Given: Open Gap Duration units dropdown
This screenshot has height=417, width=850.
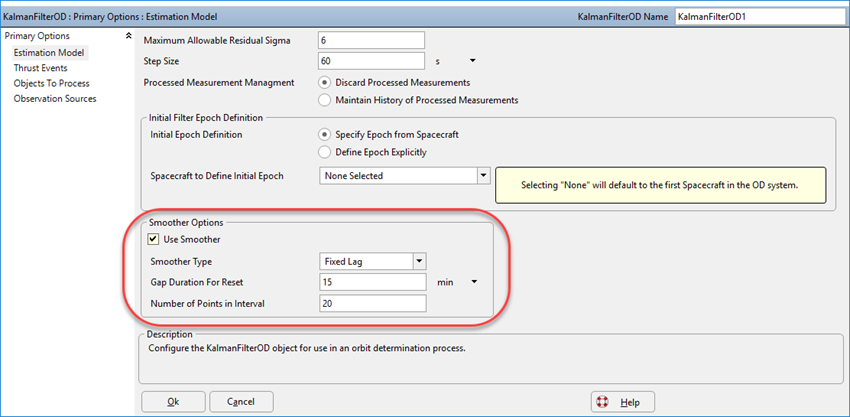Looking at the screenshot, I should (x=474, y=281).
